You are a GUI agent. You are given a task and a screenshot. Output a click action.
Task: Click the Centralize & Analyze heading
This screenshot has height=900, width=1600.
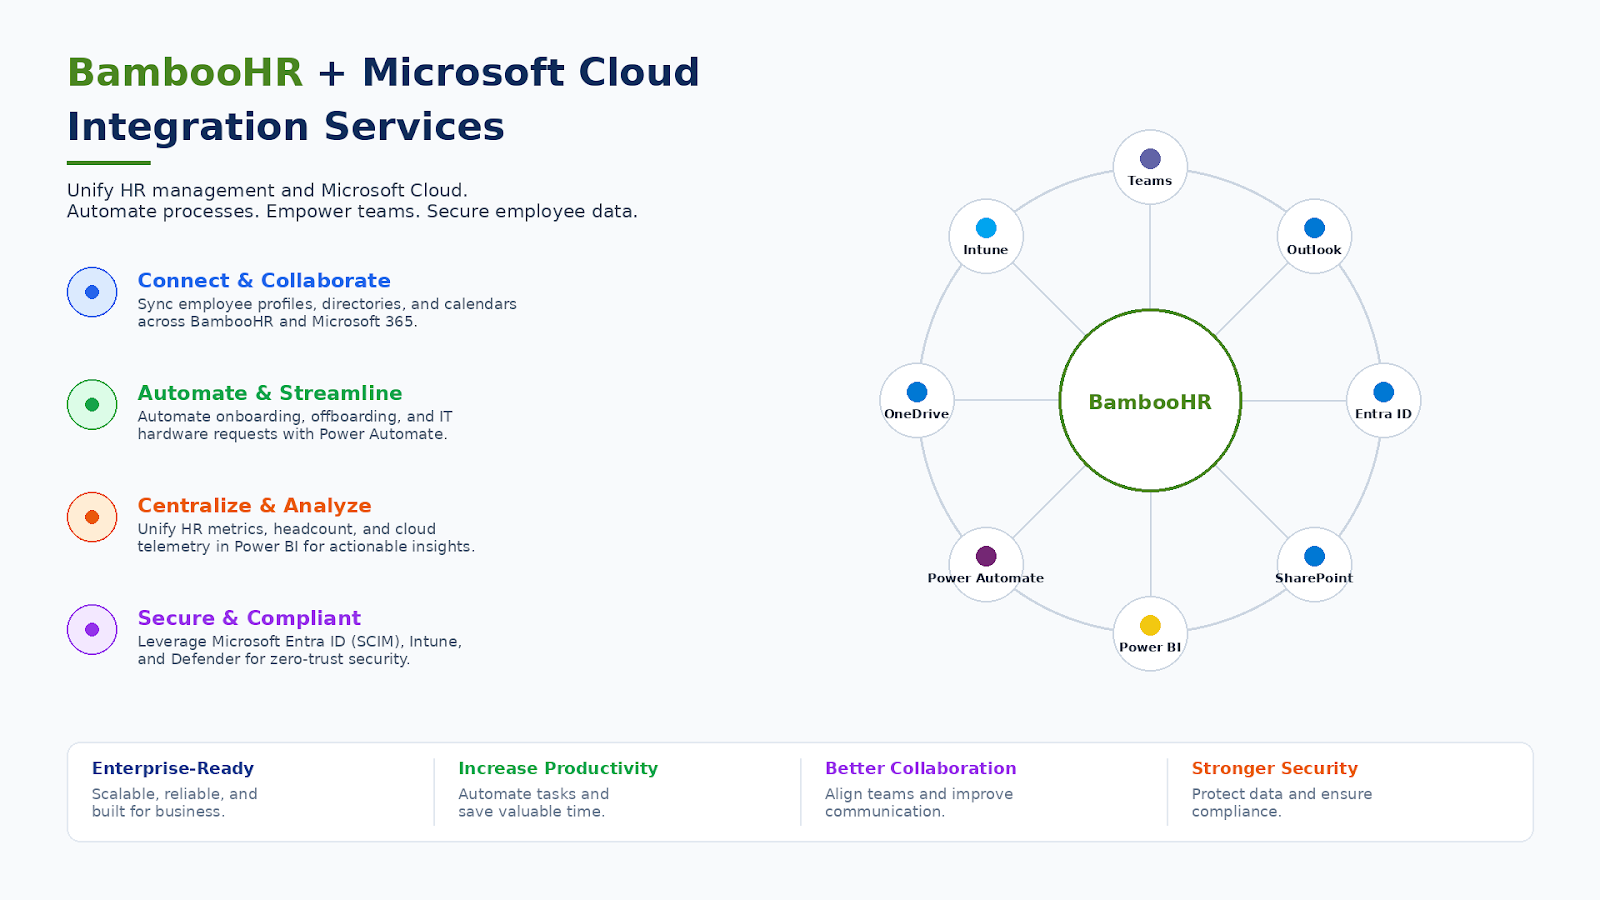tap(254, 506)
